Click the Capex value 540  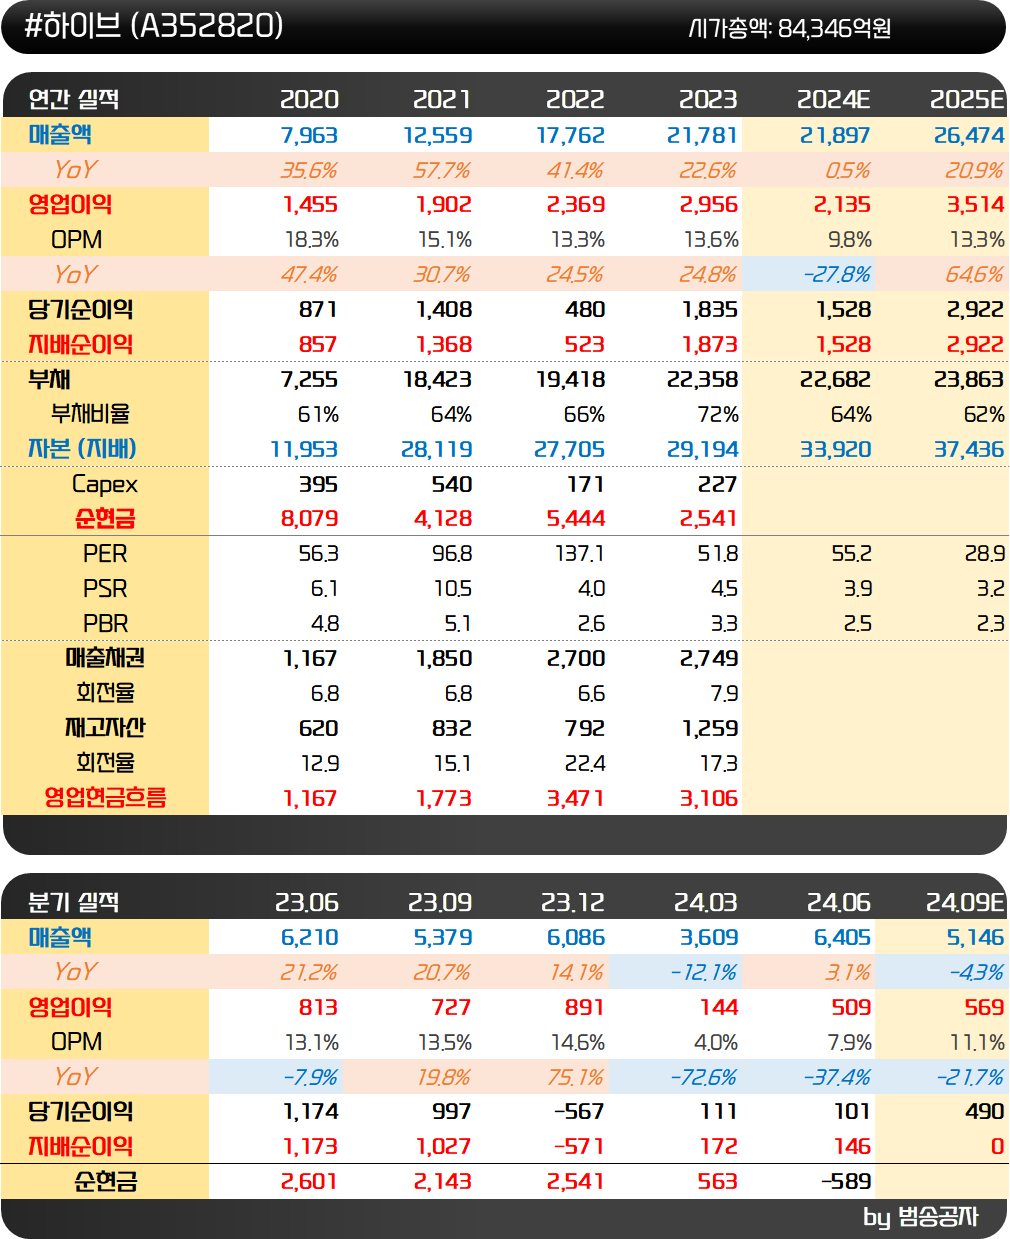[x=452, y=484]
